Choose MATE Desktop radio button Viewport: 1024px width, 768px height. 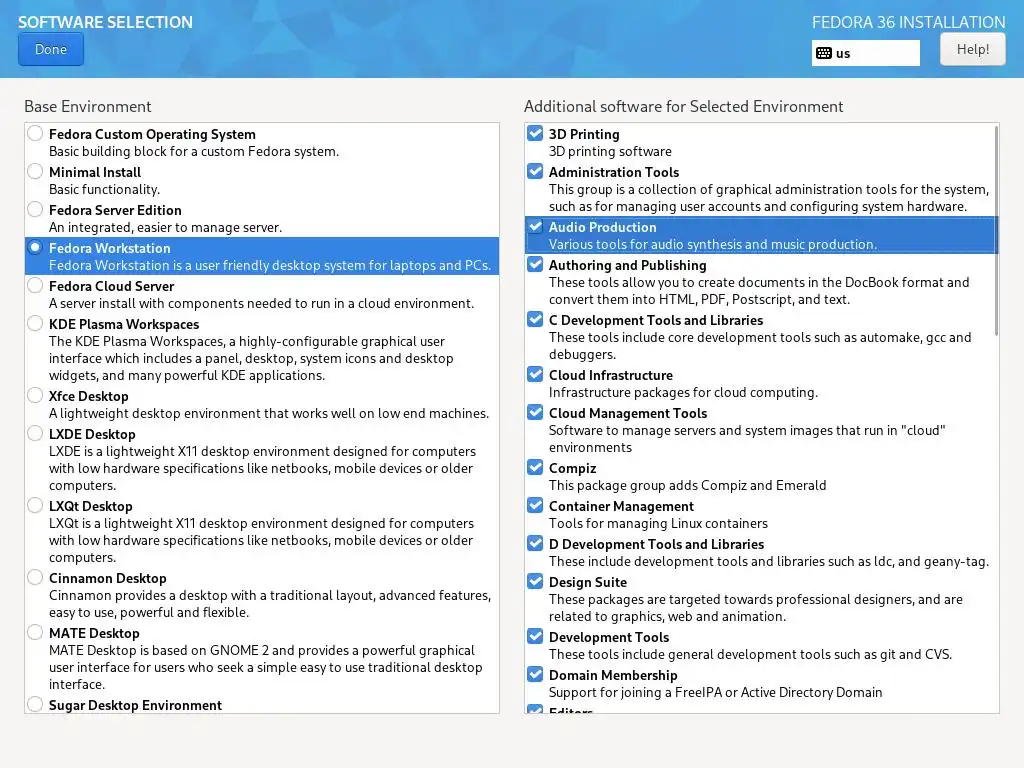pos(35,632)
